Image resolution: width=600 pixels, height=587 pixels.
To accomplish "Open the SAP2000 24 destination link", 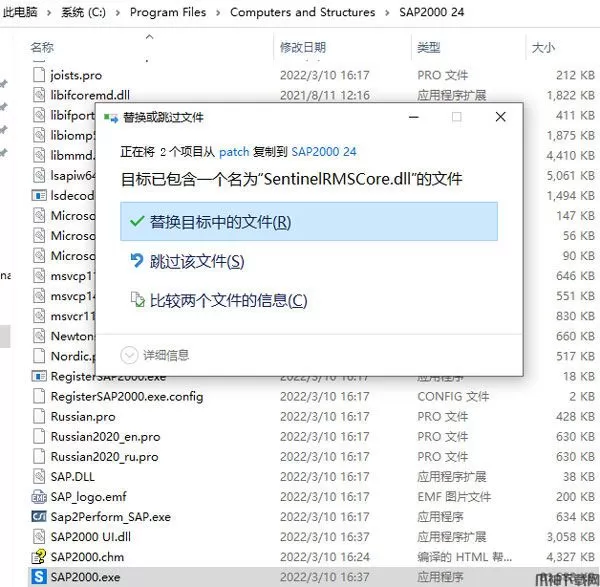I will pos(324,152).
